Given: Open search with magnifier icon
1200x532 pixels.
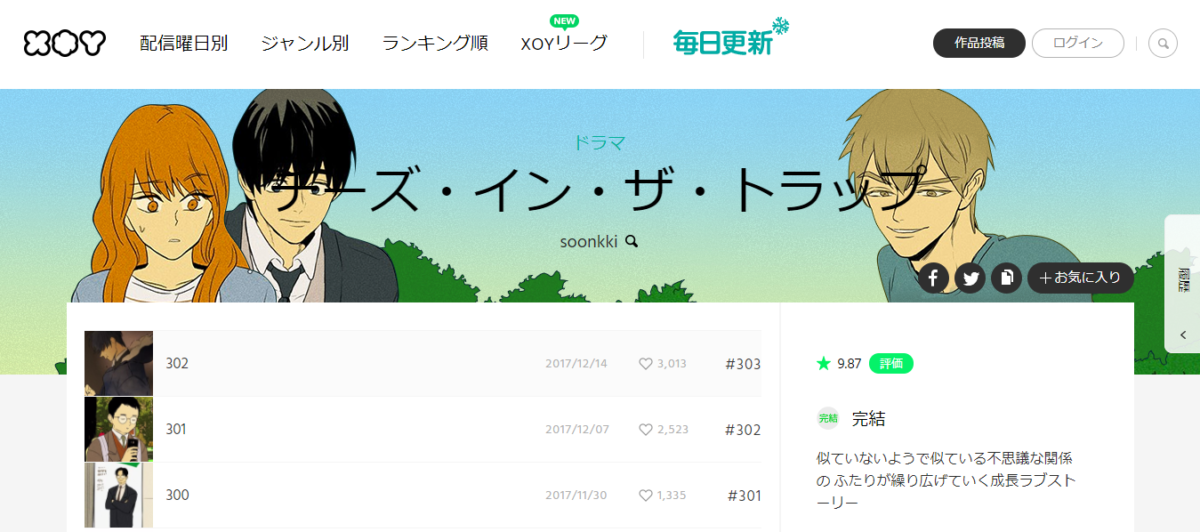Looking at the screenshot, I should click(1163, 43).
